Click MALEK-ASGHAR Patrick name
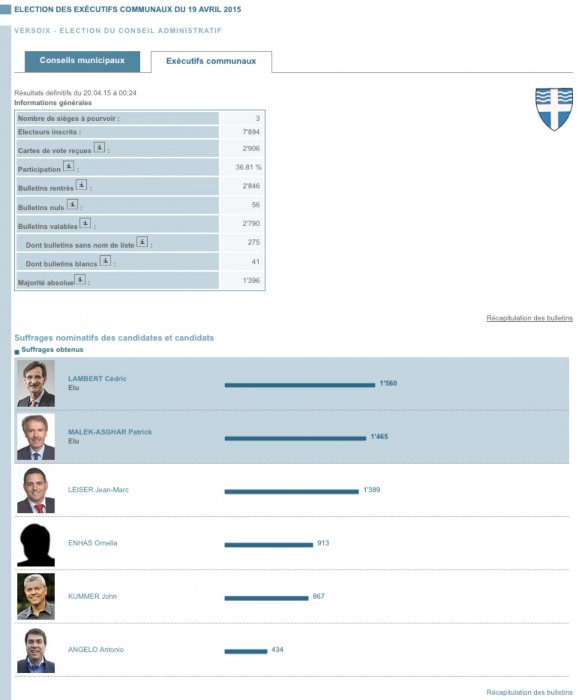 point(110,432)
